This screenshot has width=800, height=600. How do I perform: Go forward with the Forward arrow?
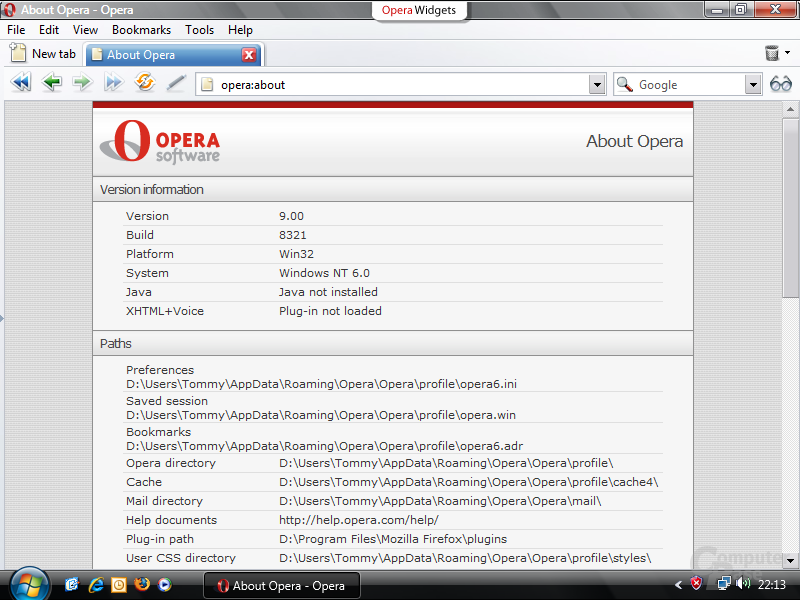[82, 82]
